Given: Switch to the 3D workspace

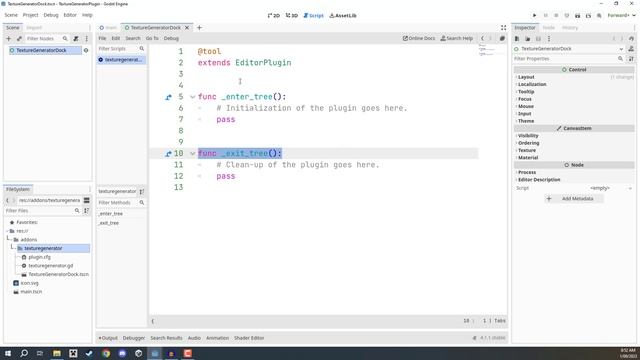Looking at the screenshot, I should pyautogui.click(x=291, y=16).
